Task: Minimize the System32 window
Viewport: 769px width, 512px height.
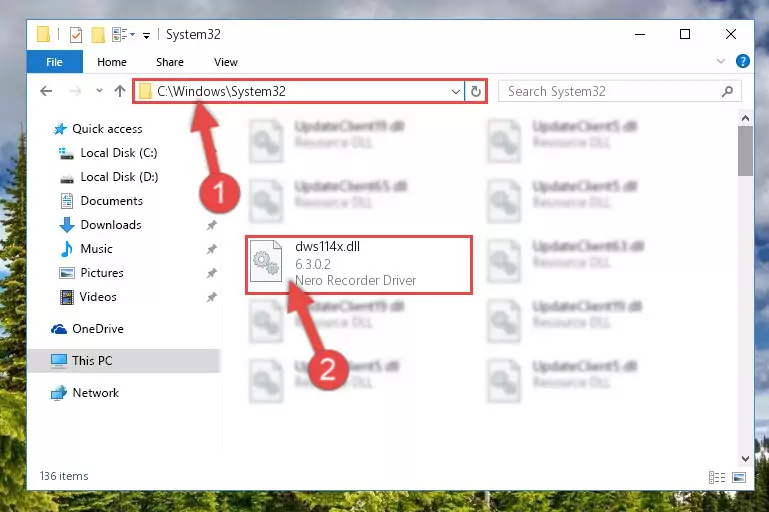Action: click(x=640, y=34)
